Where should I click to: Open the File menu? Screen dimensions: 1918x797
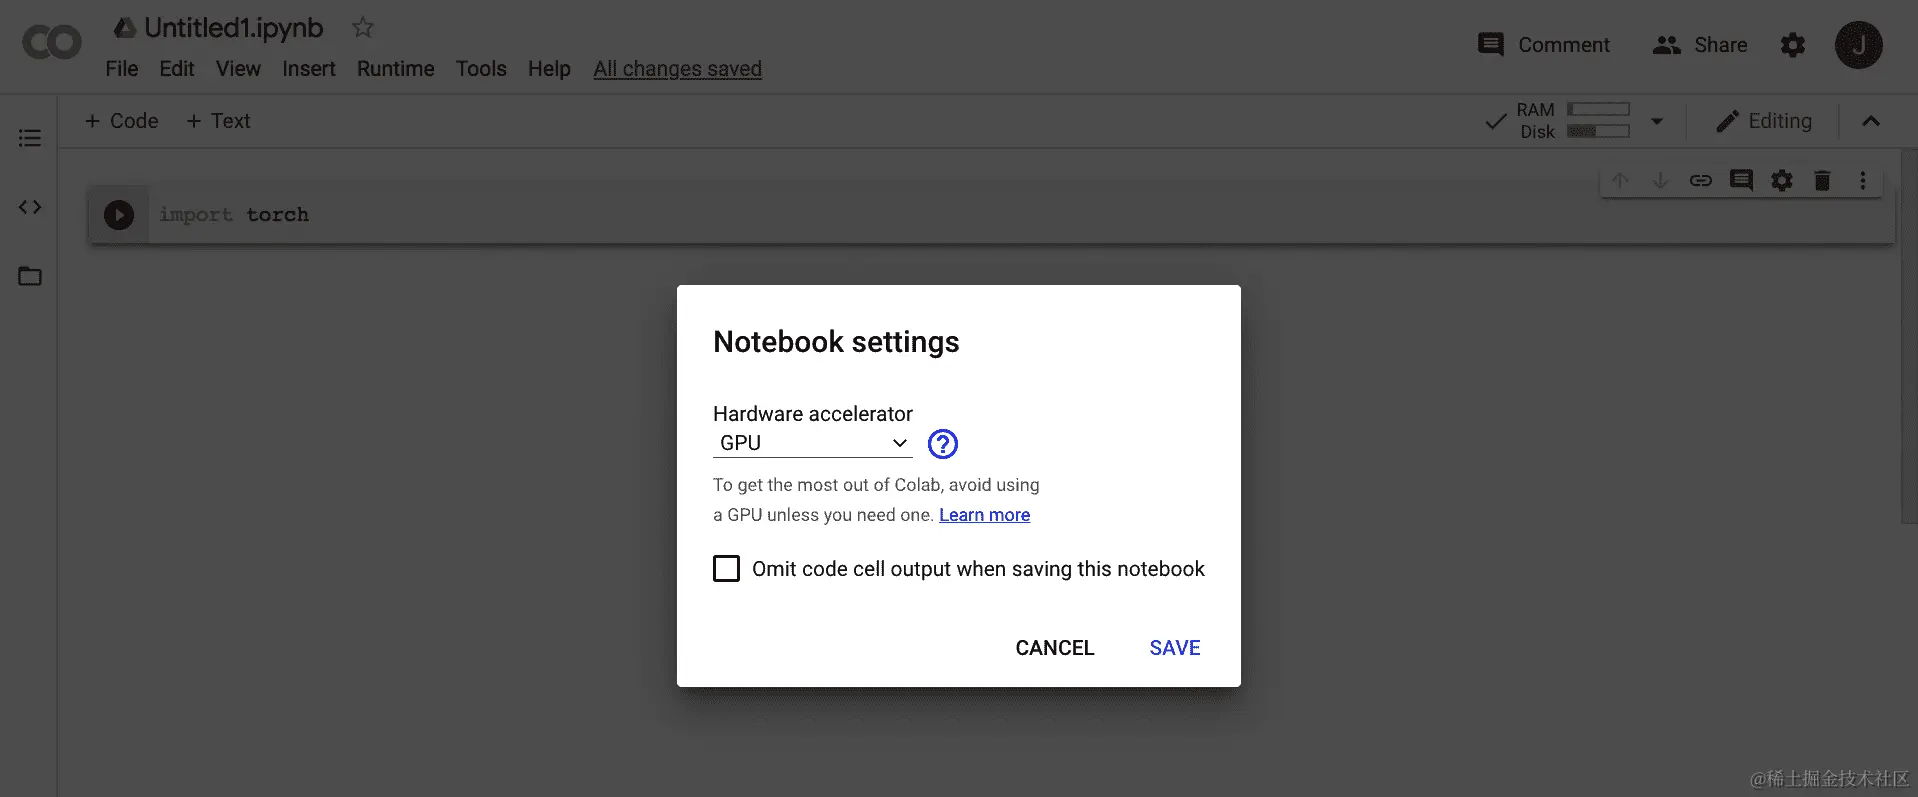122,69
